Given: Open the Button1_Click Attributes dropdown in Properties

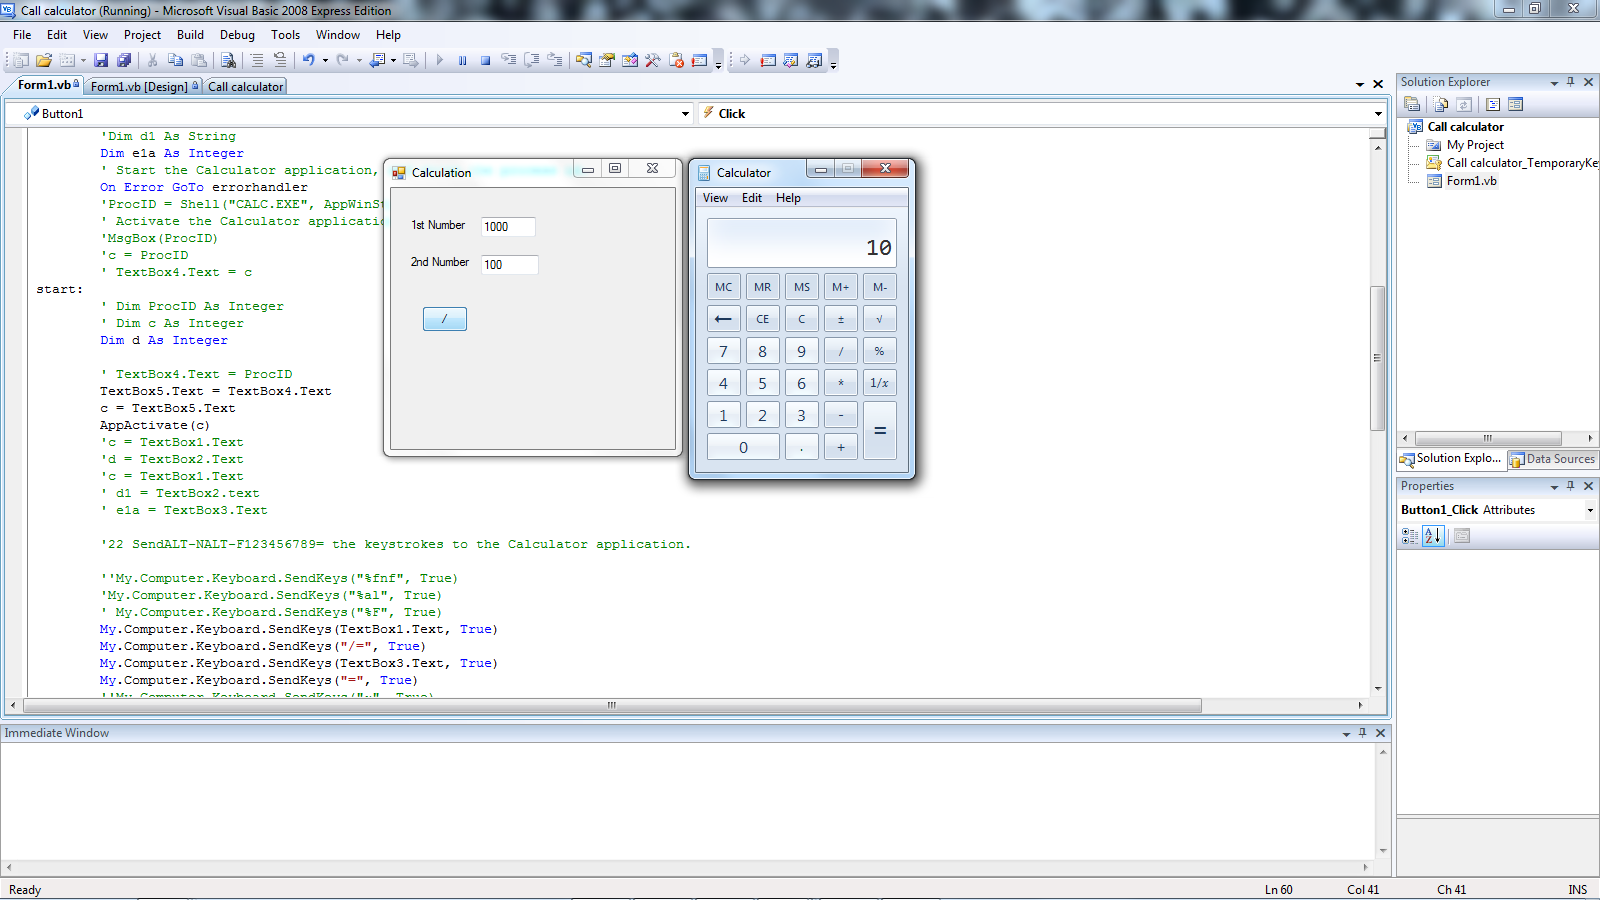Looking at the screenshot, I should coord(1590,510).
